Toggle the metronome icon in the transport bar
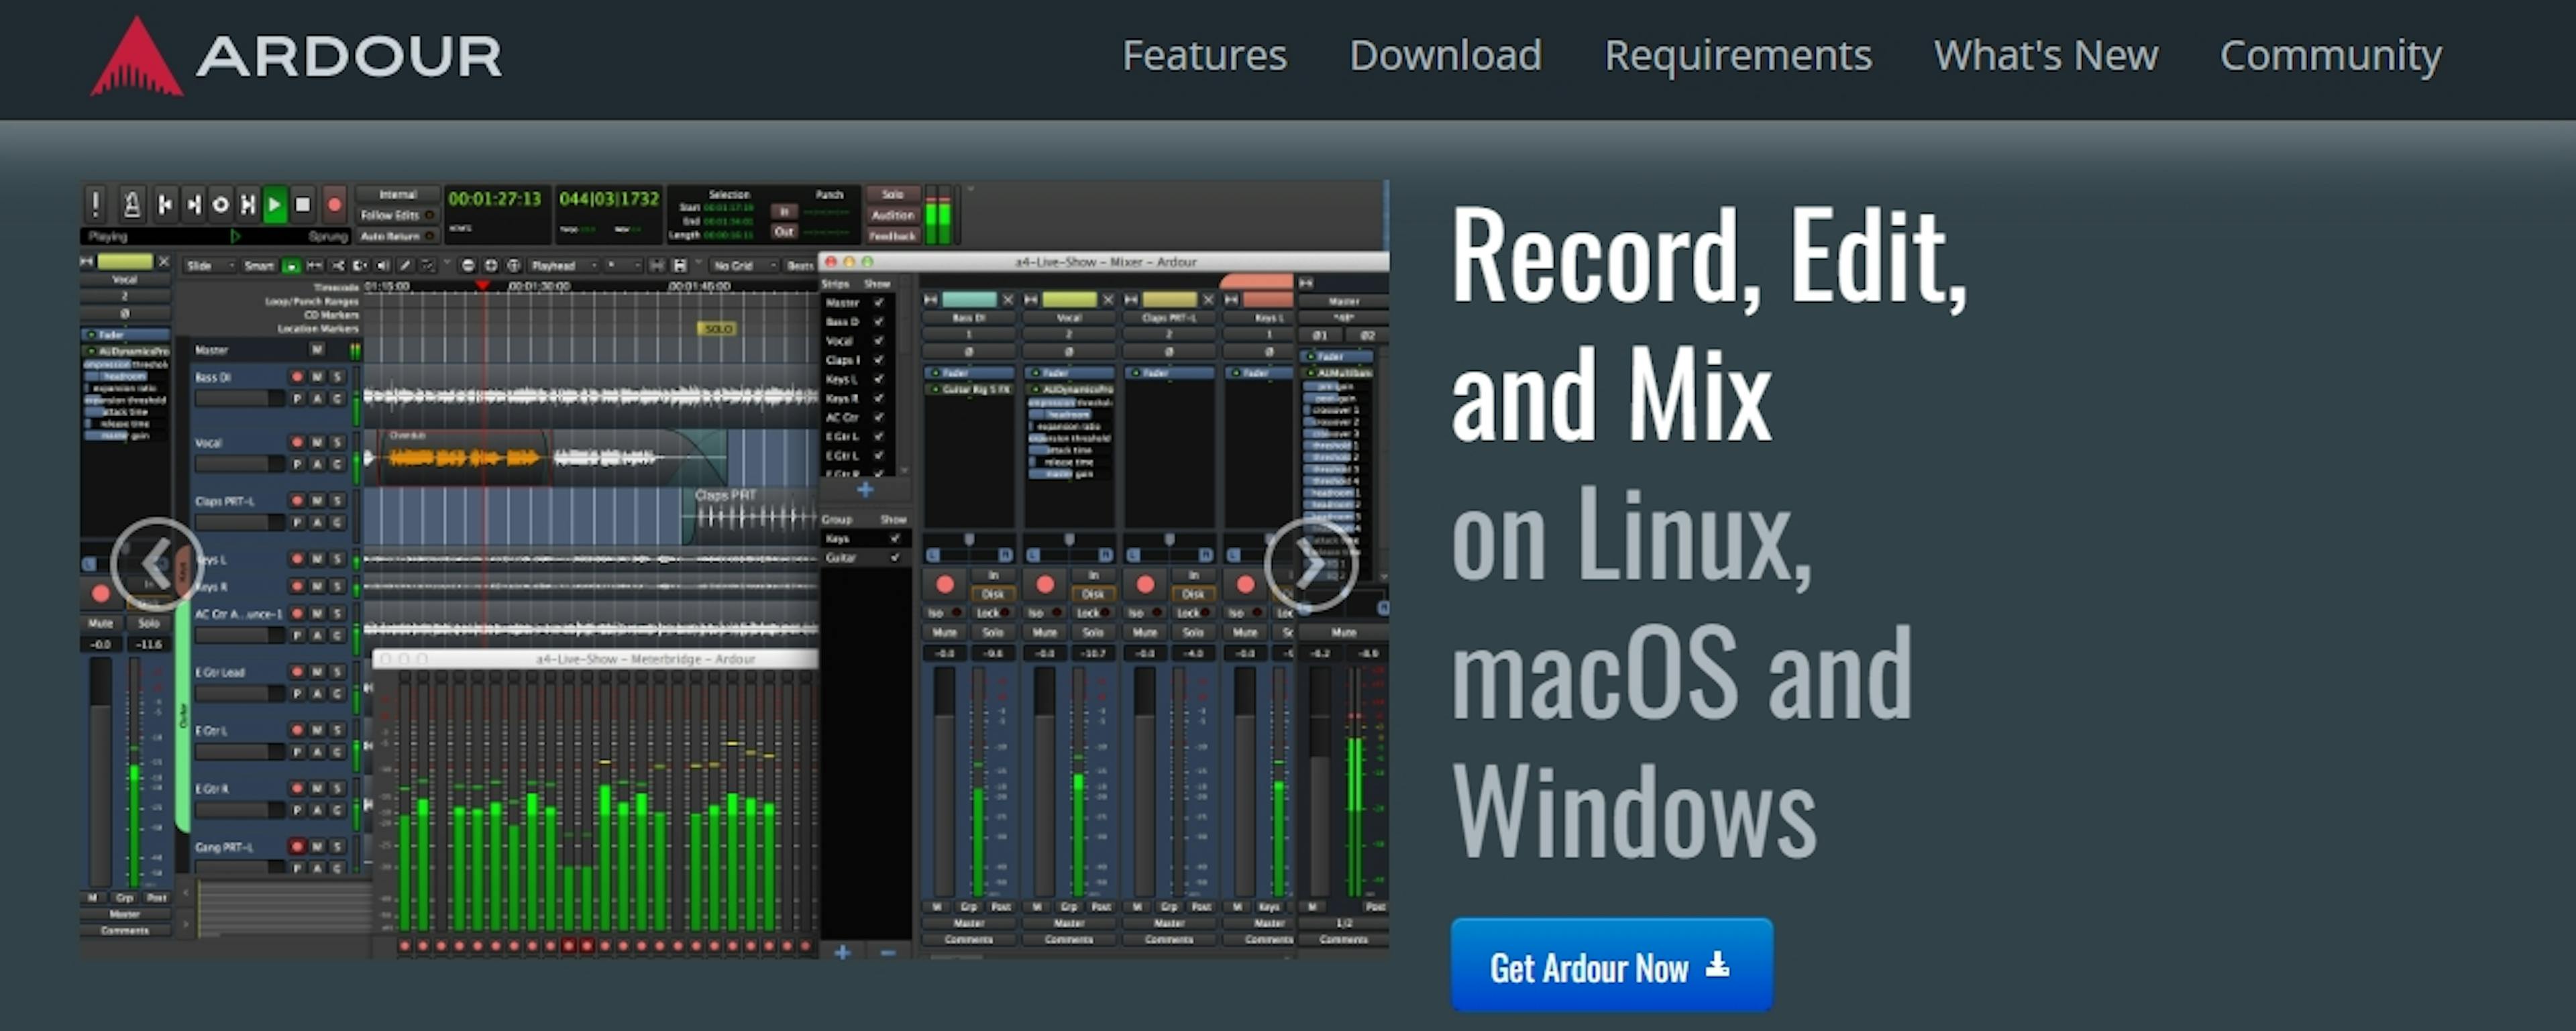 click(x=131, y=205)
